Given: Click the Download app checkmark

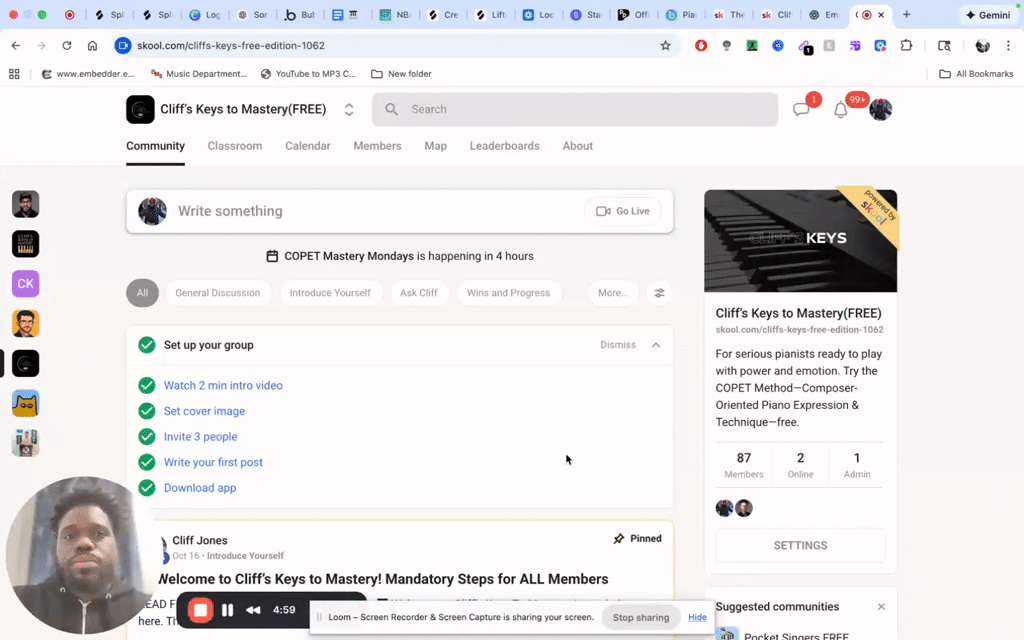Looking at the screenshot, I should coord(147,488).
